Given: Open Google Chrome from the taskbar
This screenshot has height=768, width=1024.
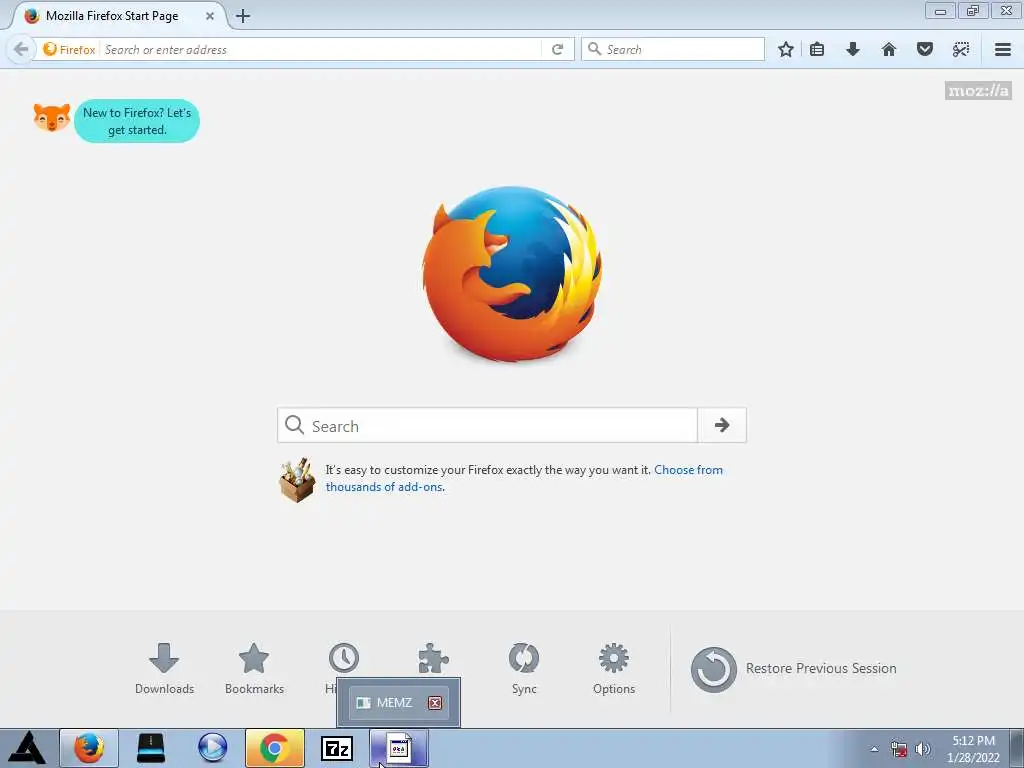Looking at the screenshot, I should [275, 748].
